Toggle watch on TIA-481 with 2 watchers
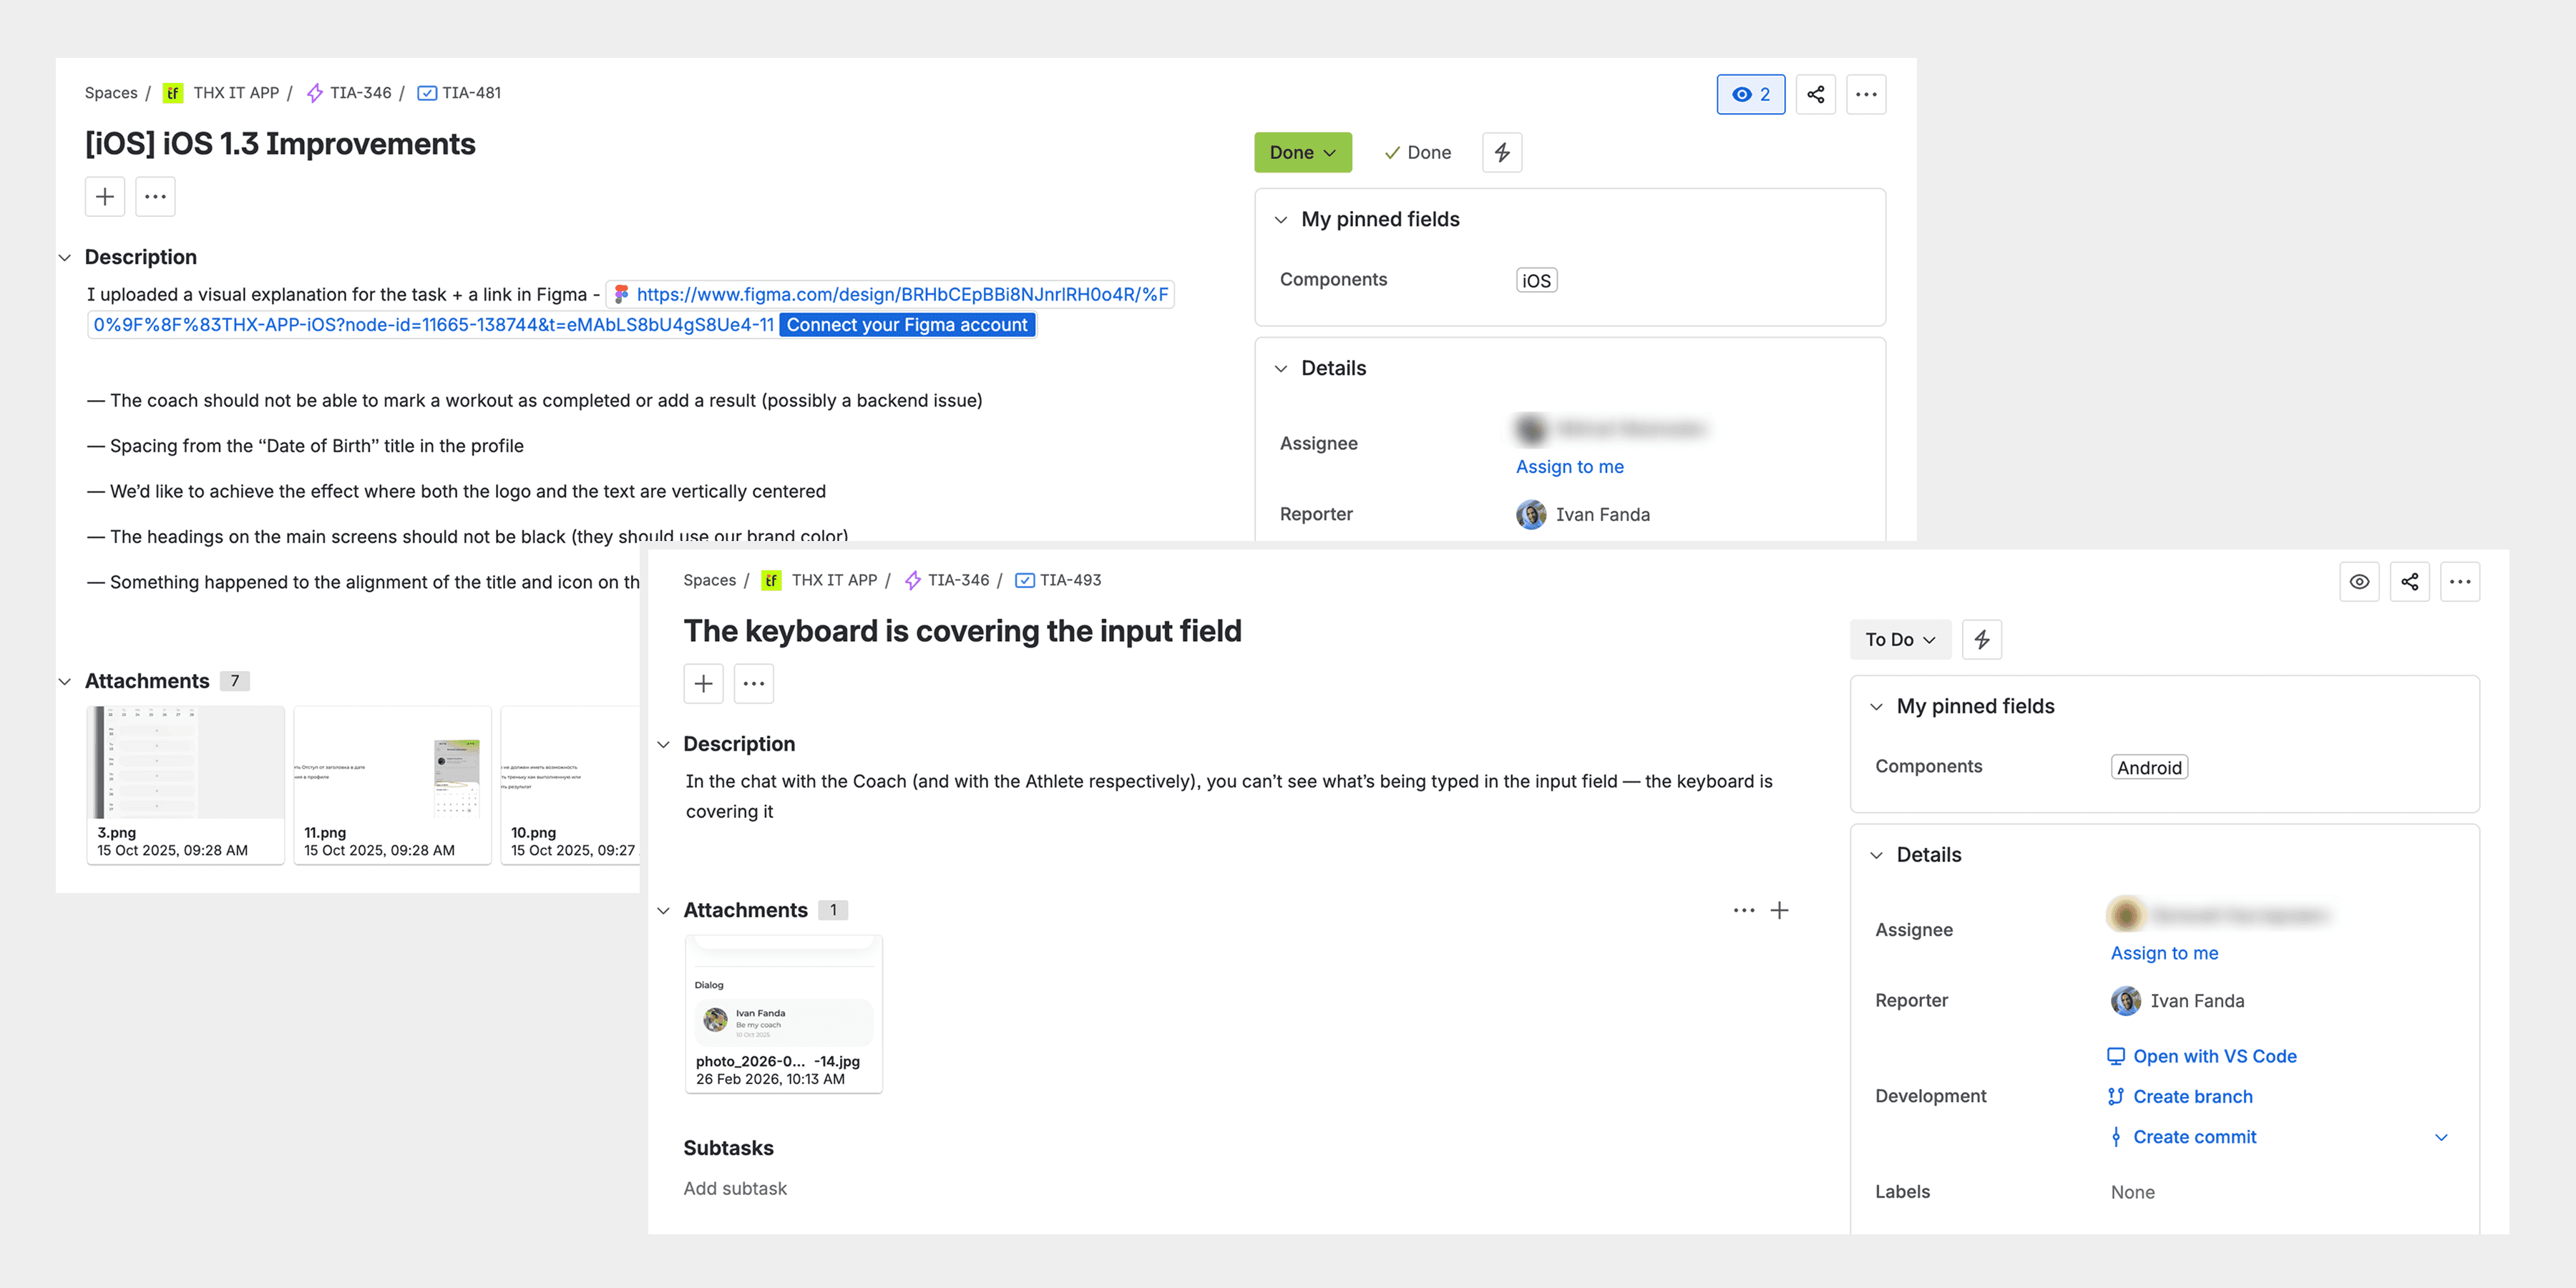 coord(1750,94)
